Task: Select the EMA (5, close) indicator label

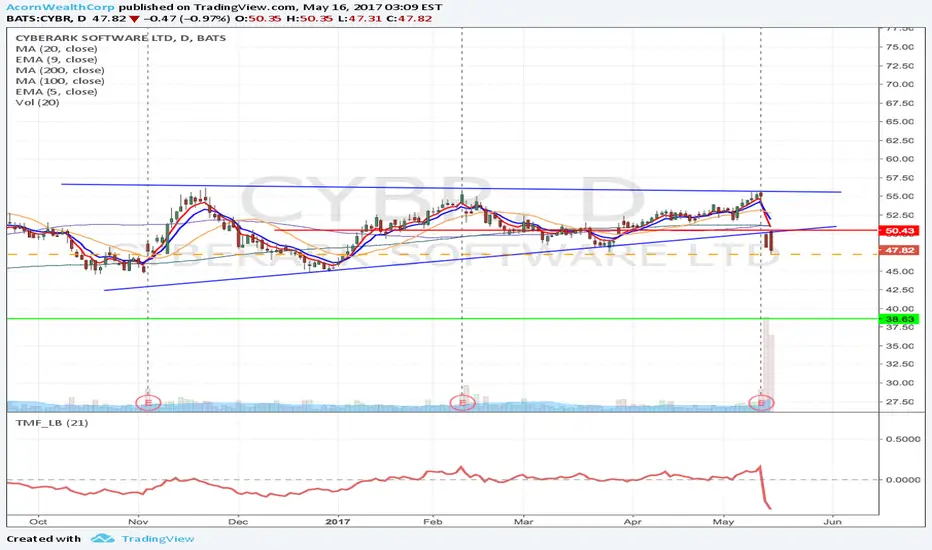Action: [56, 92]
